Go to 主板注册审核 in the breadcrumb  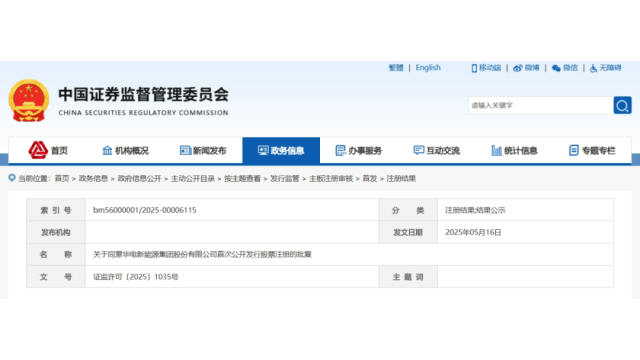(x=331, y=178)
